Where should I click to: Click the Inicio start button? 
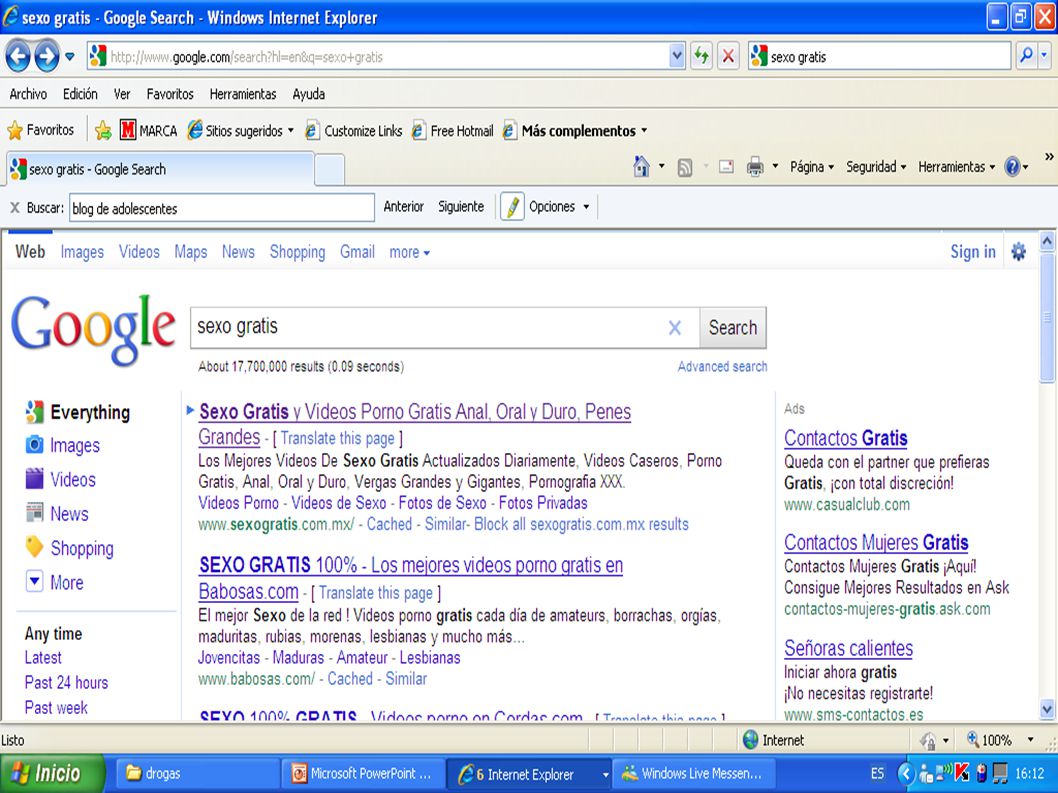tap(53, 773)
